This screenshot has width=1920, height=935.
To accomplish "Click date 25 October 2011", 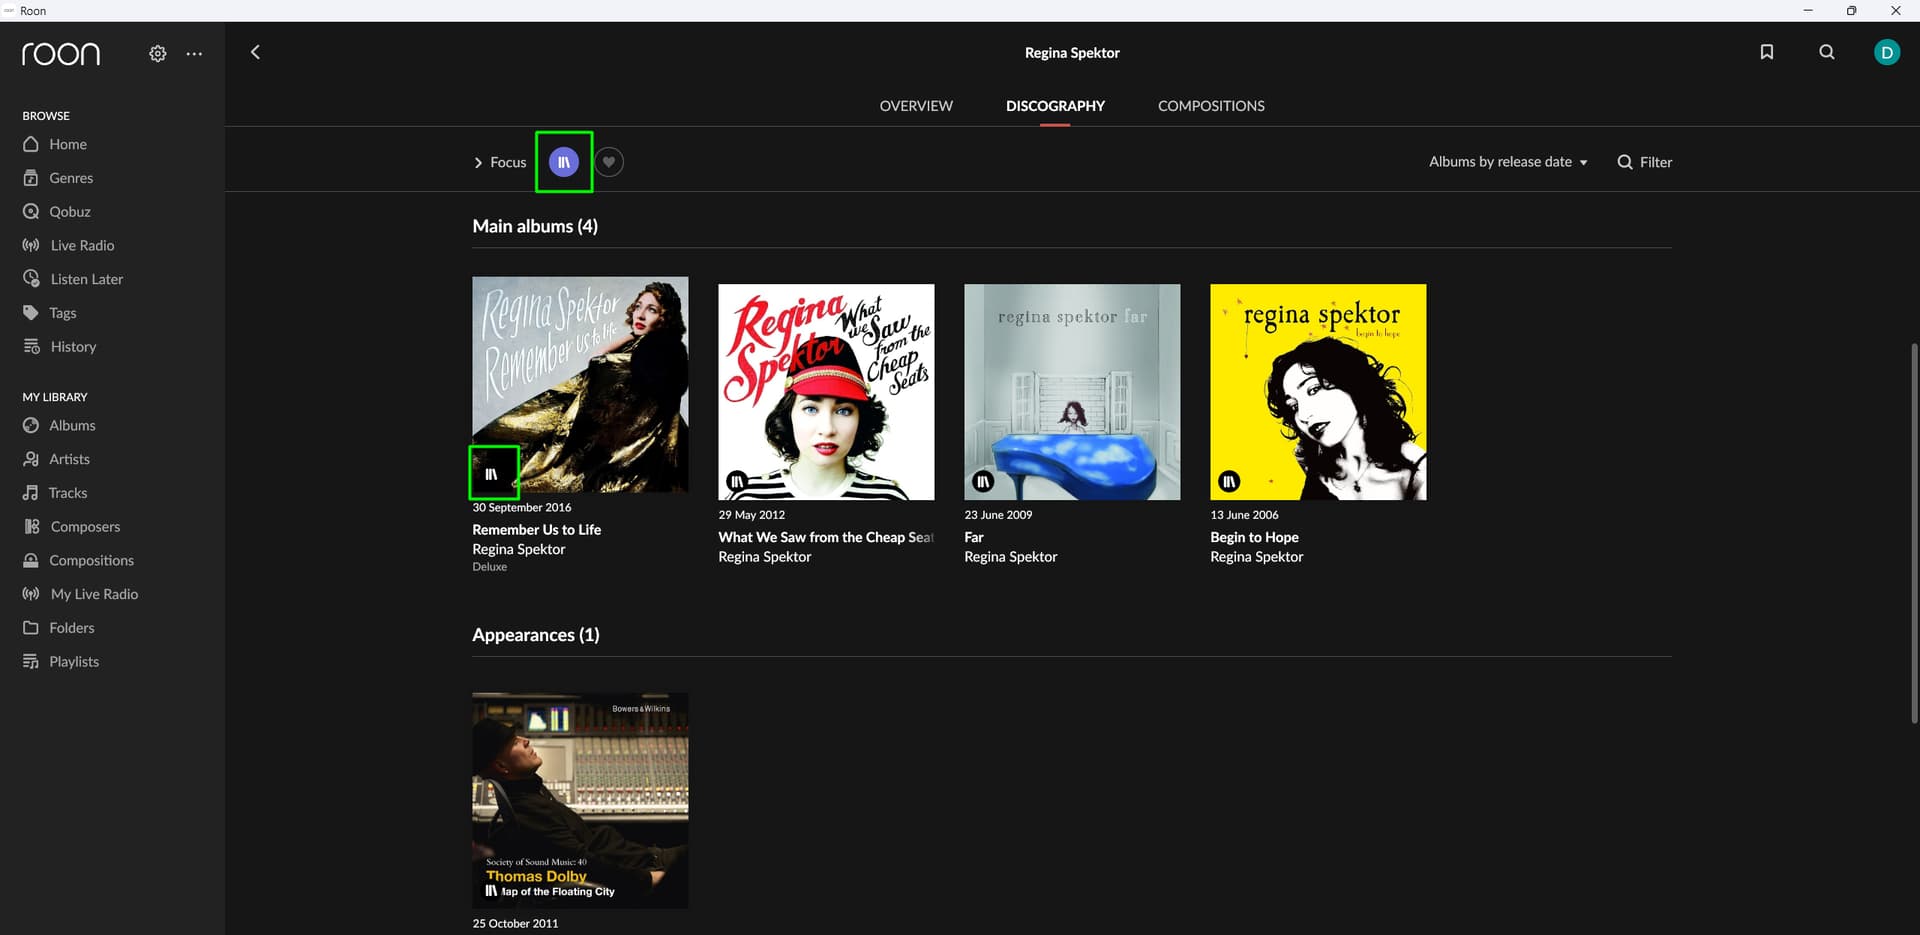I will (x=515, y=924).
